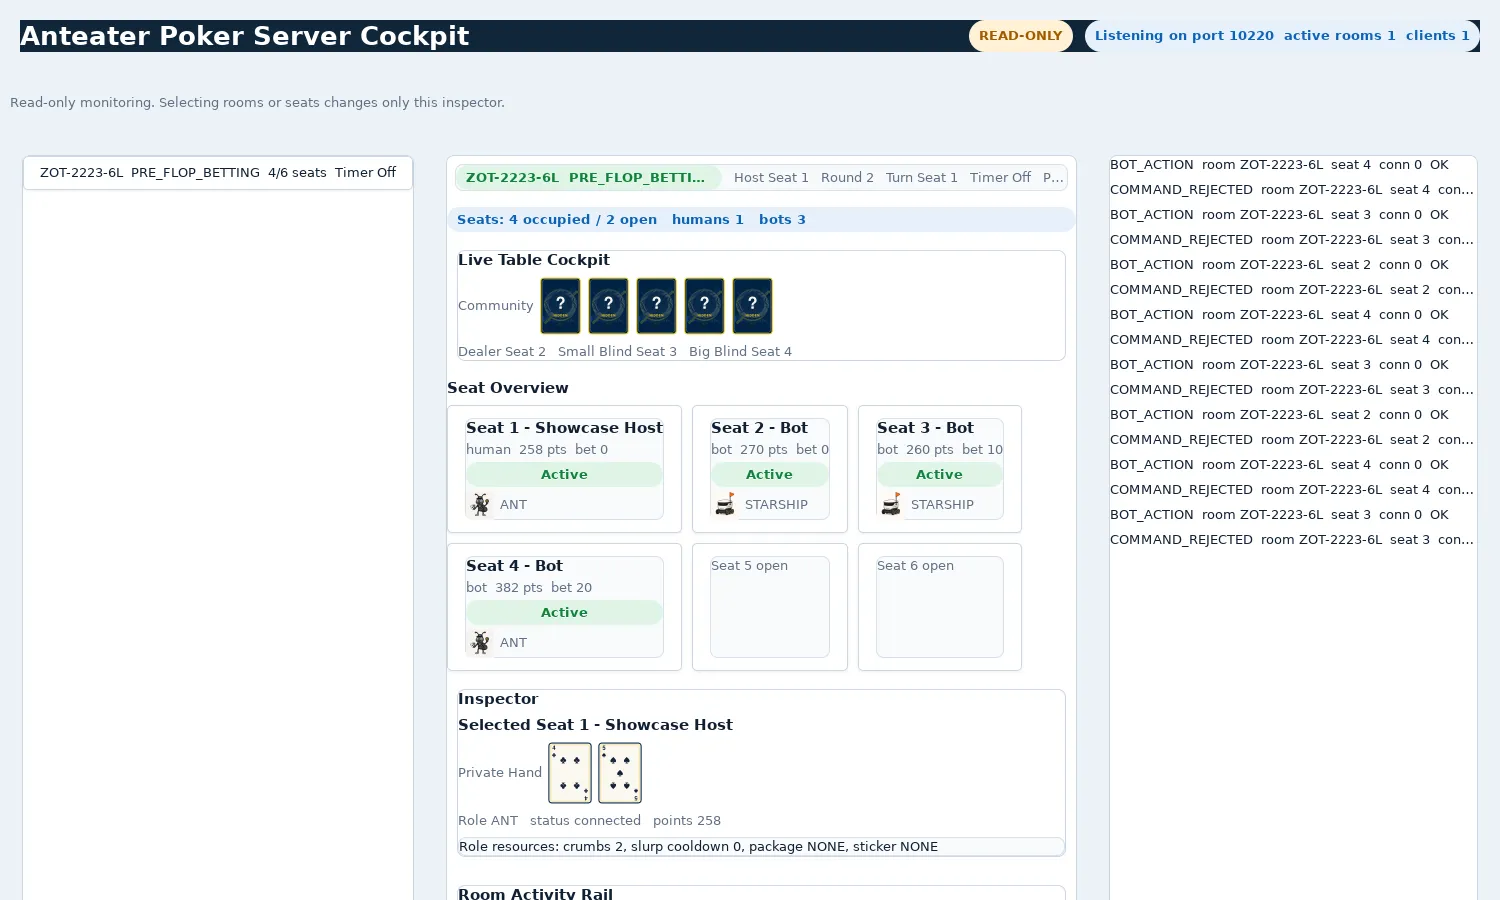This screenshot has width=1500, height=900.
Task: Click the green ZOT-2223-6L PRE_FLOP_BETTING status pill
Action: point(588,178)
